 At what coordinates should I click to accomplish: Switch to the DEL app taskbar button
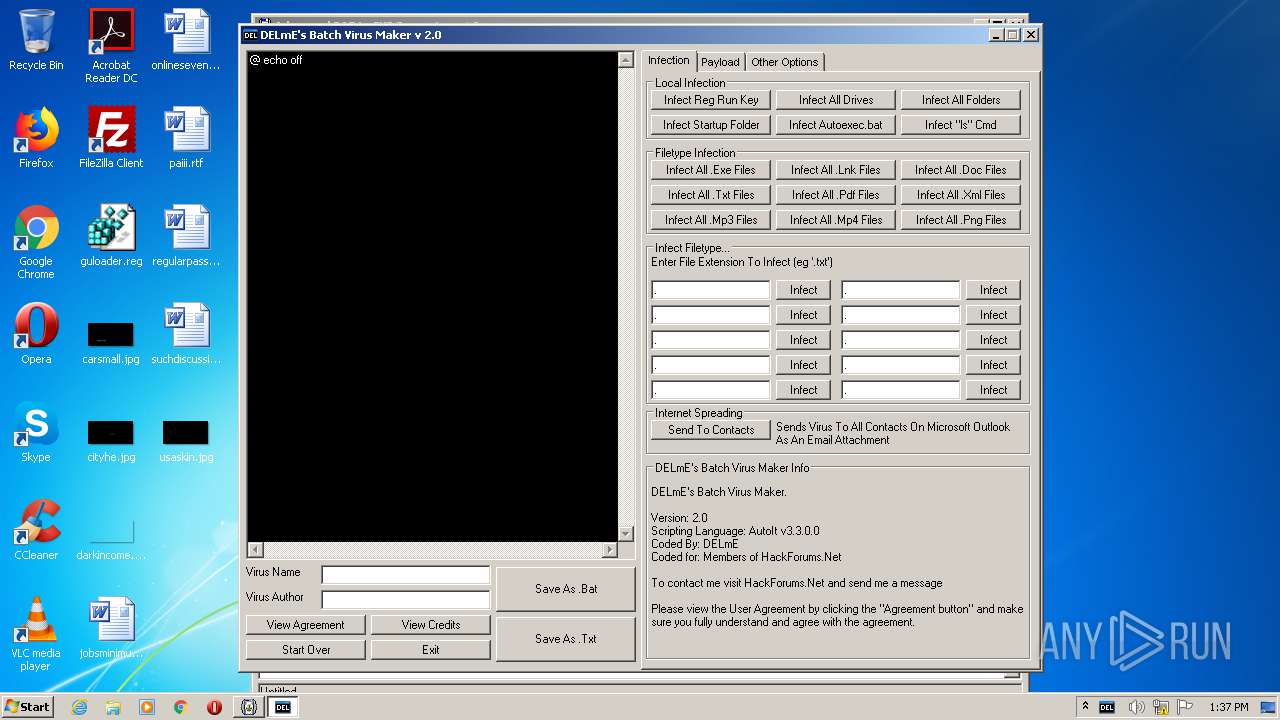pyautogui.click(x=282, y=707)
